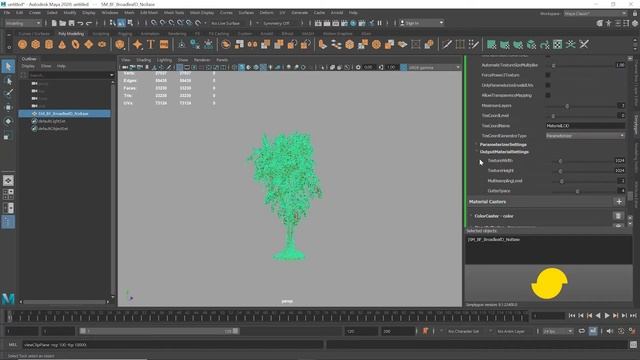Toggle select by component type mode
The image size is (640, 360).
[x=130, y=23]
